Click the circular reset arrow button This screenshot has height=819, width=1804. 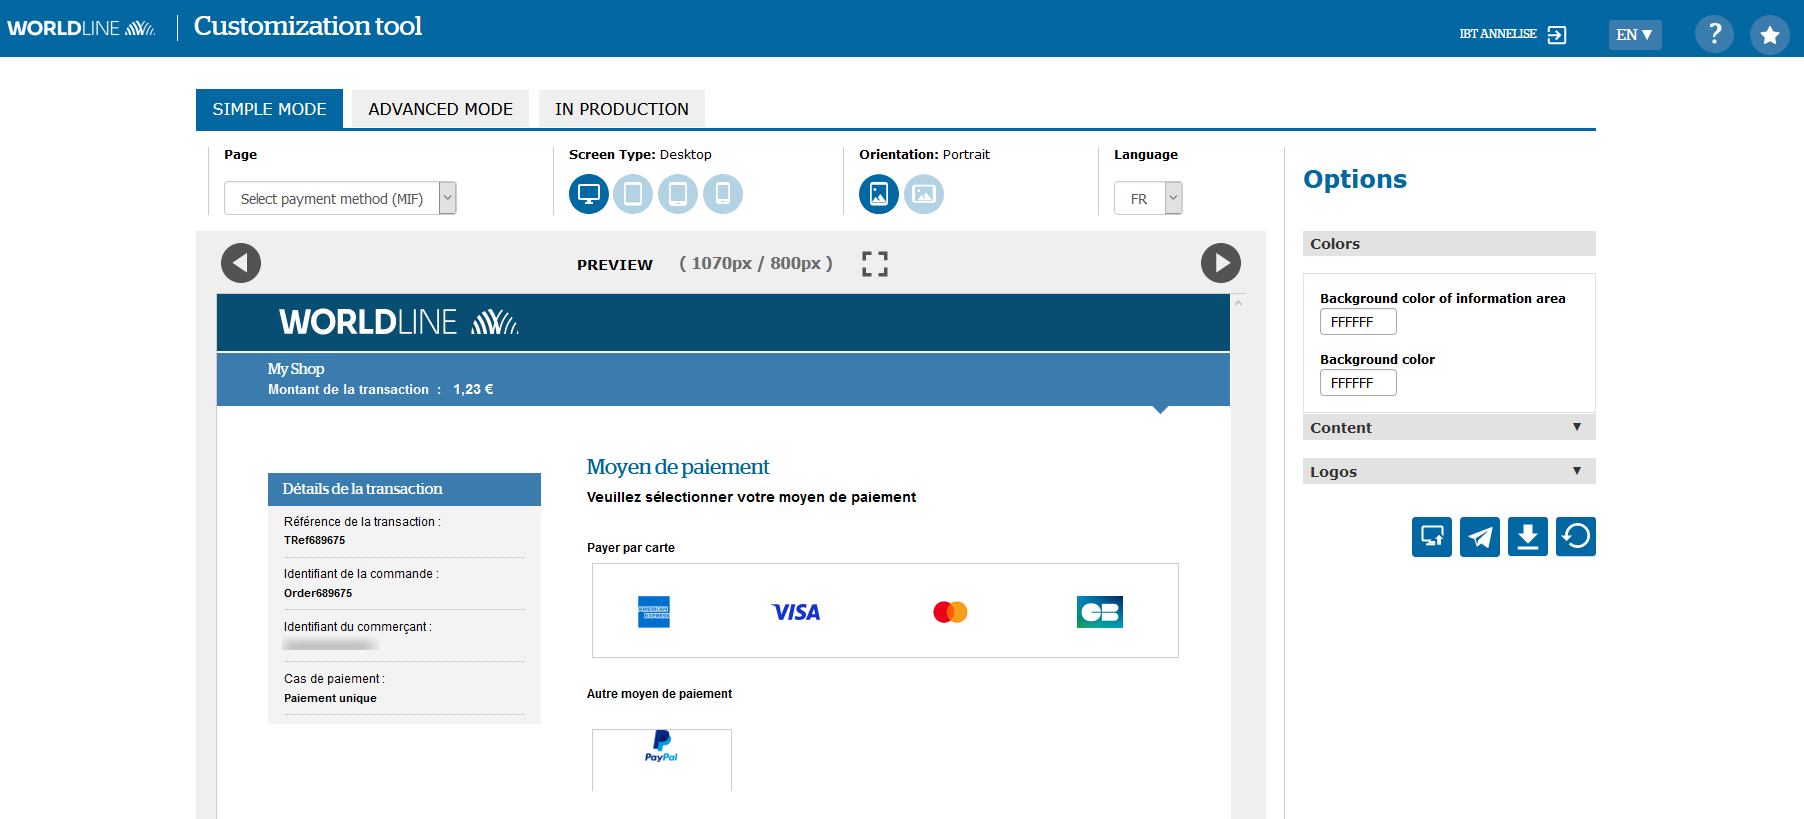1576,537
